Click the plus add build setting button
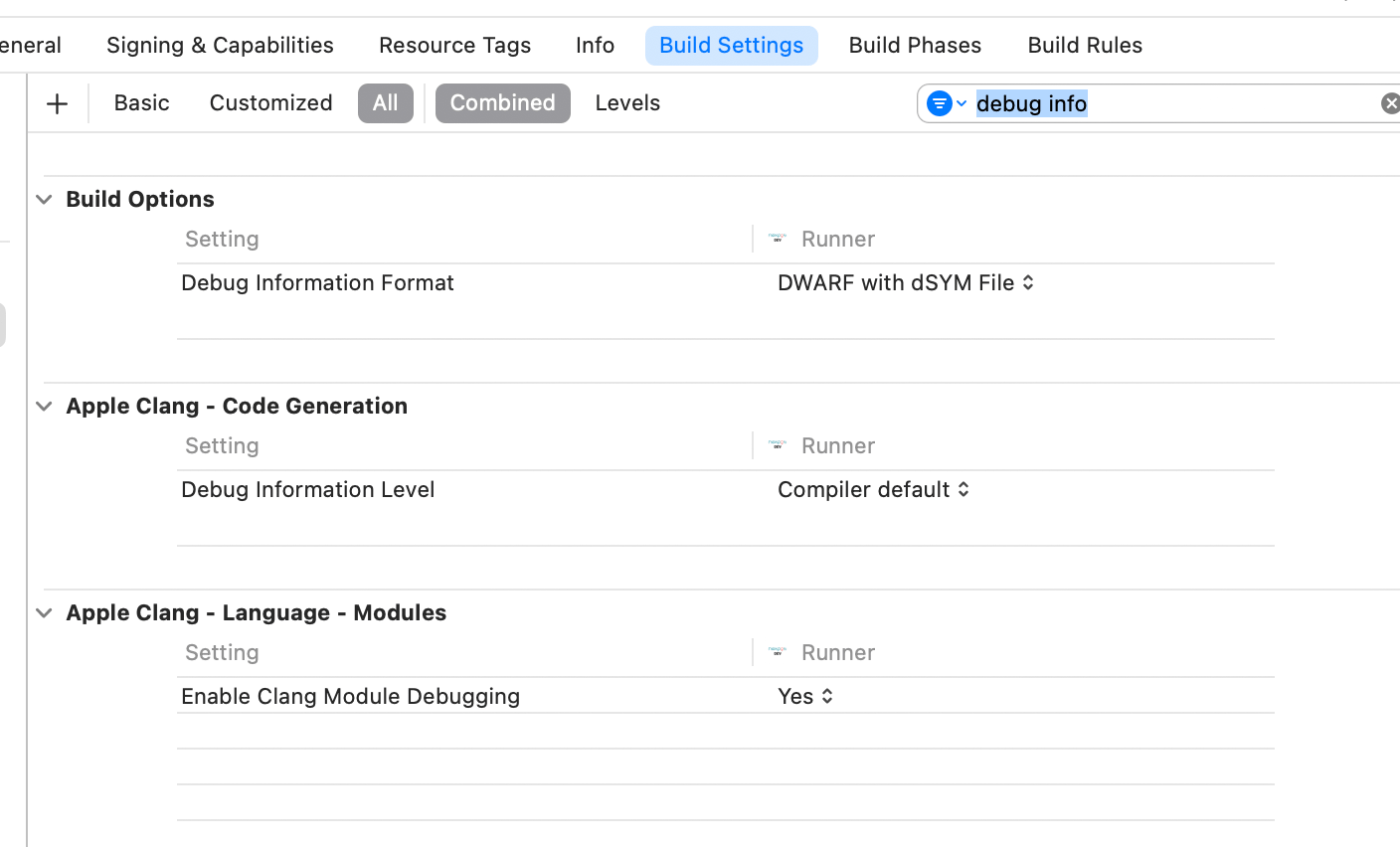This screenshot has height=847, width=1400. (57, 103)
